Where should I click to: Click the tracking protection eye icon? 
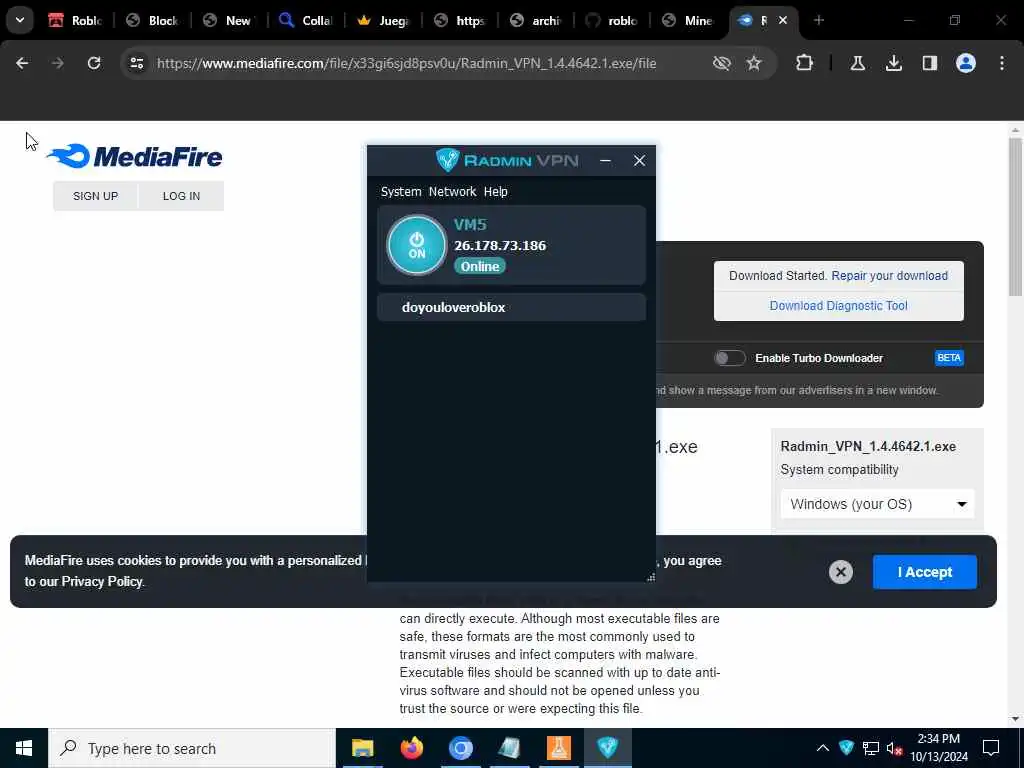click(722, 63)
